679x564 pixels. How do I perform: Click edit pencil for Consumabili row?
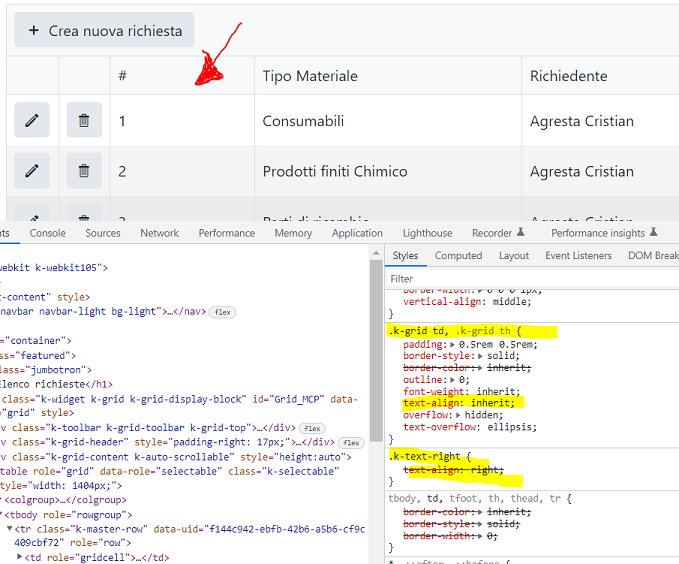(32, 121)
